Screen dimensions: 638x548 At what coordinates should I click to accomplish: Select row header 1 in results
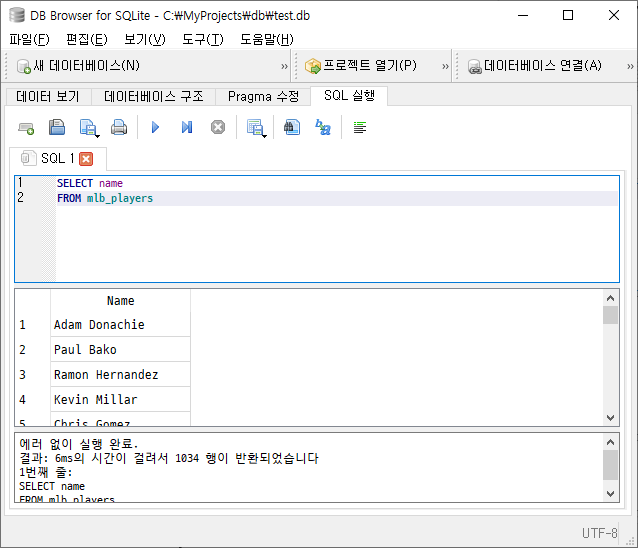pos(33,325)
